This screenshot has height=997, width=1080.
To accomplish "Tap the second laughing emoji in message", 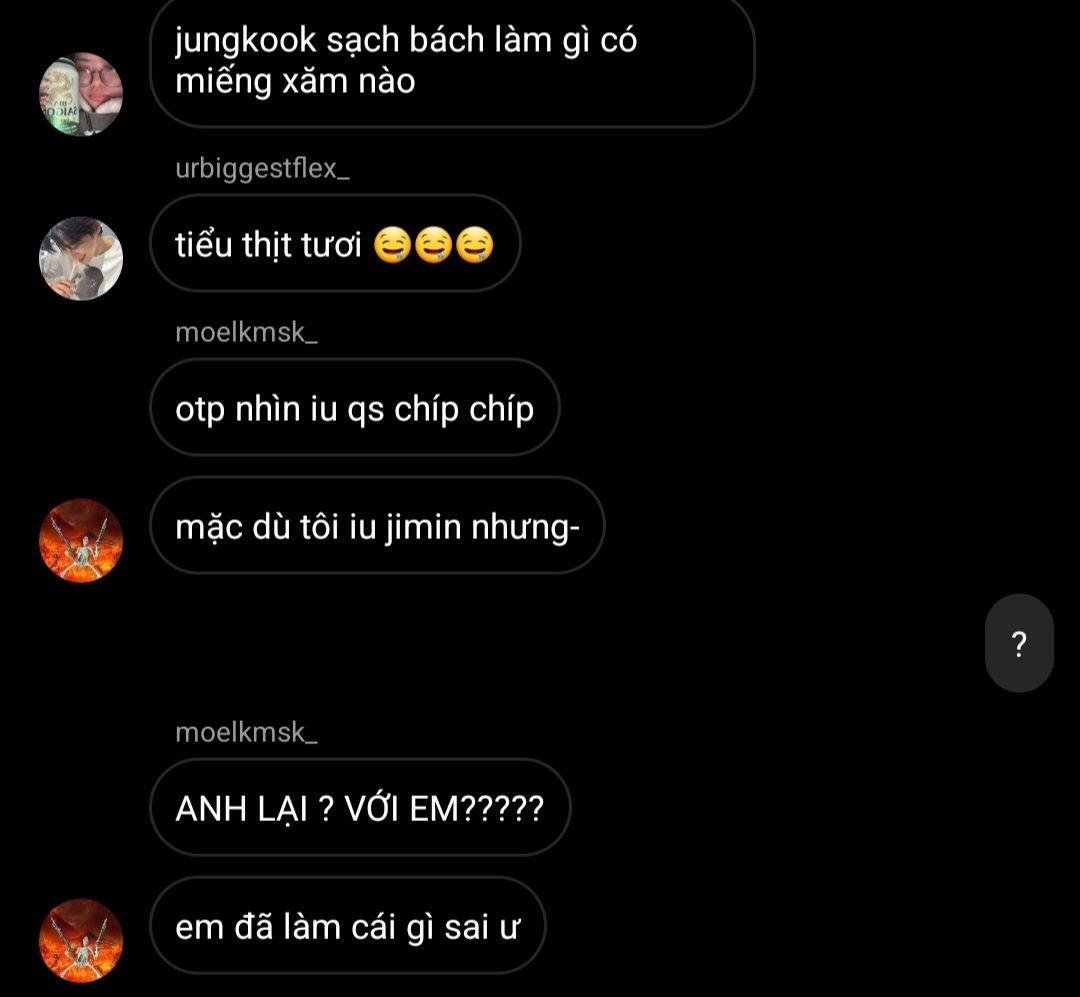I will [433, 245].
